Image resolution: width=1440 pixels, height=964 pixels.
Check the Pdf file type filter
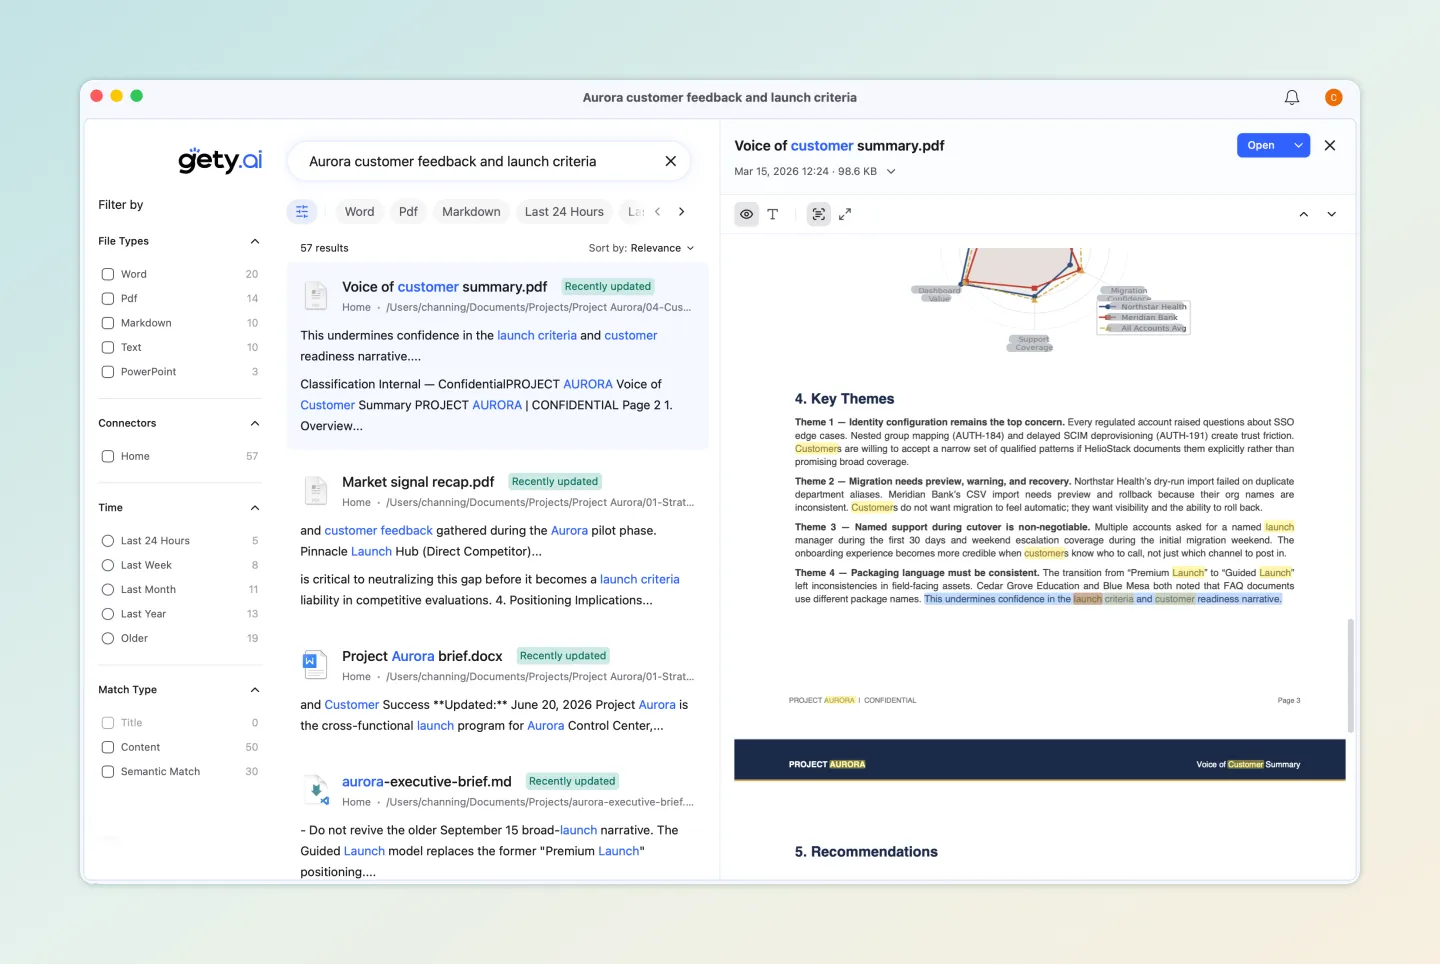tap(108, 298)
